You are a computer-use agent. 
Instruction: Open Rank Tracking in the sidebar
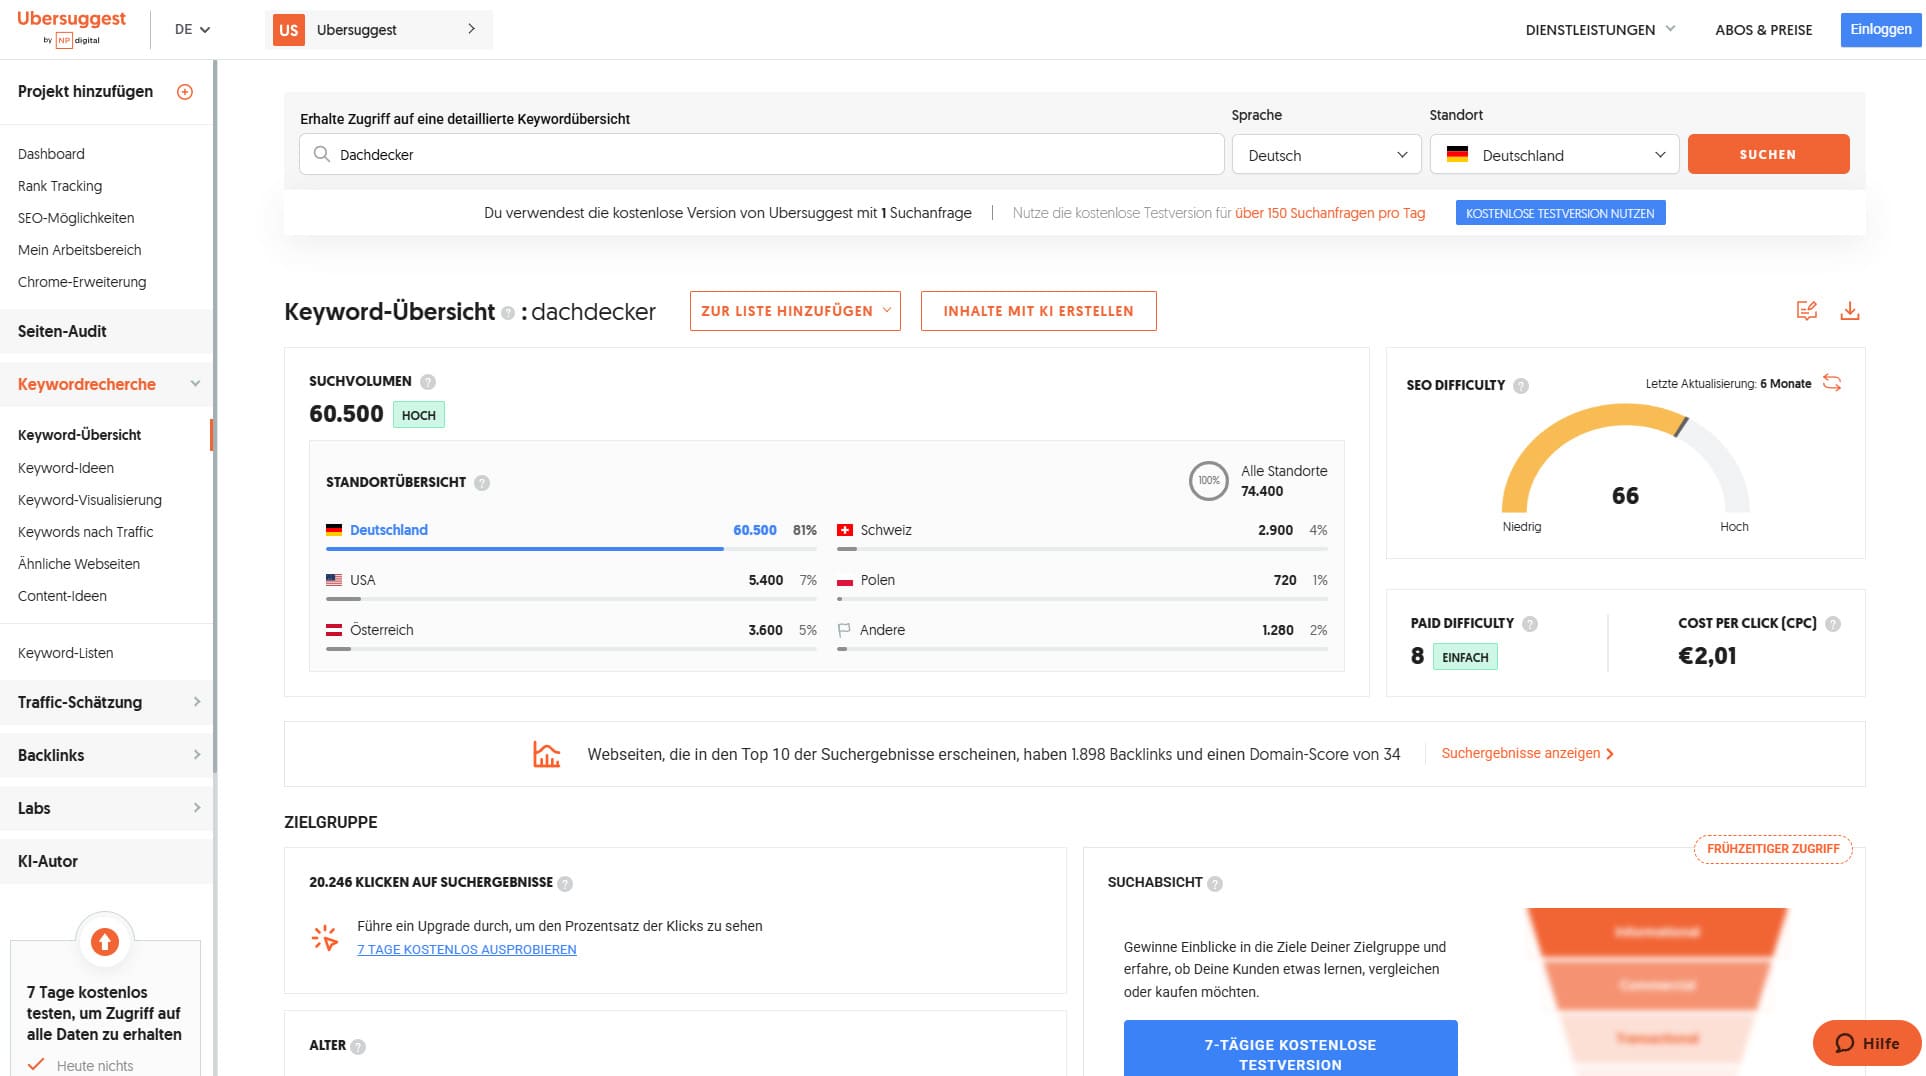point(60,186)
